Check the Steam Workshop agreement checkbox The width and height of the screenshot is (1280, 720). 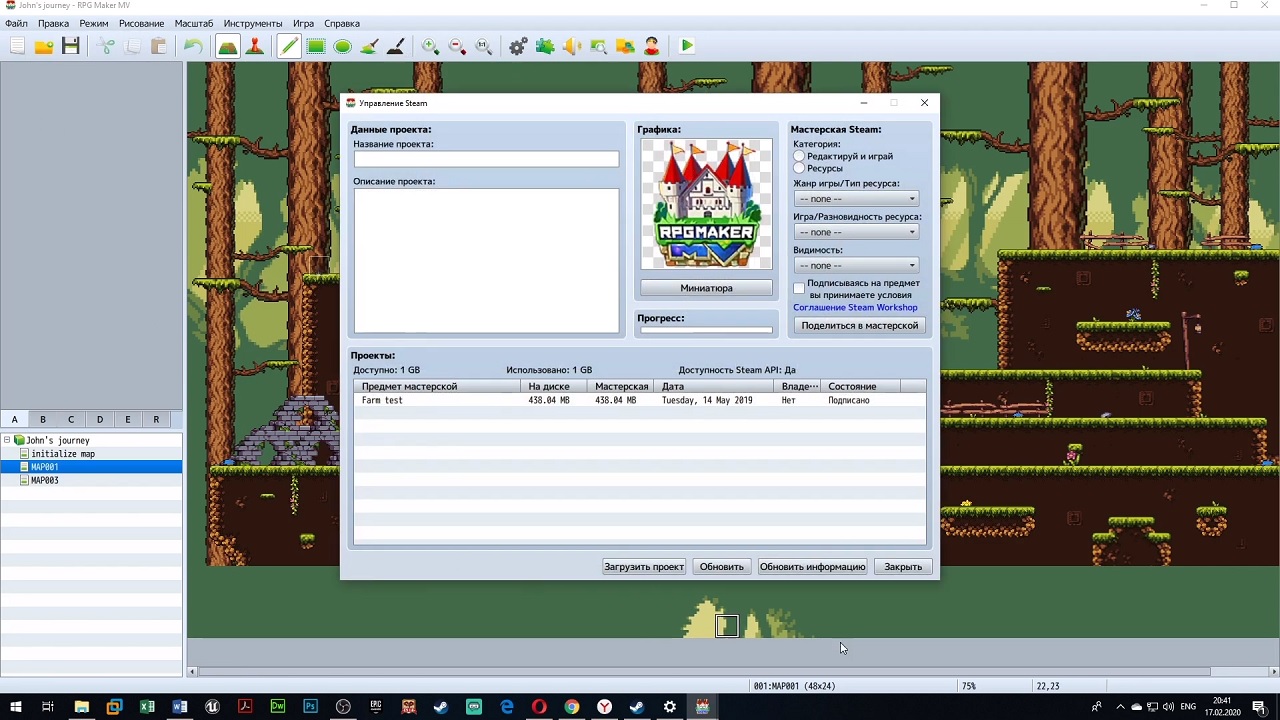point(799,288)
